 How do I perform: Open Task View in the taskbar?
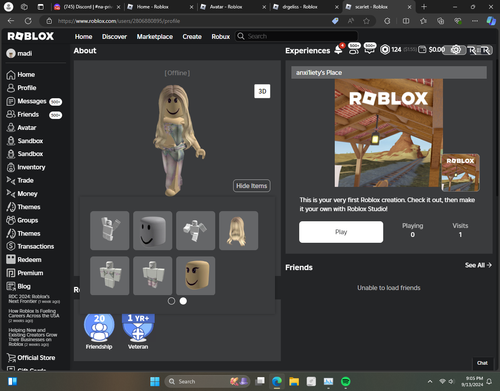click(x=260, y=381)
